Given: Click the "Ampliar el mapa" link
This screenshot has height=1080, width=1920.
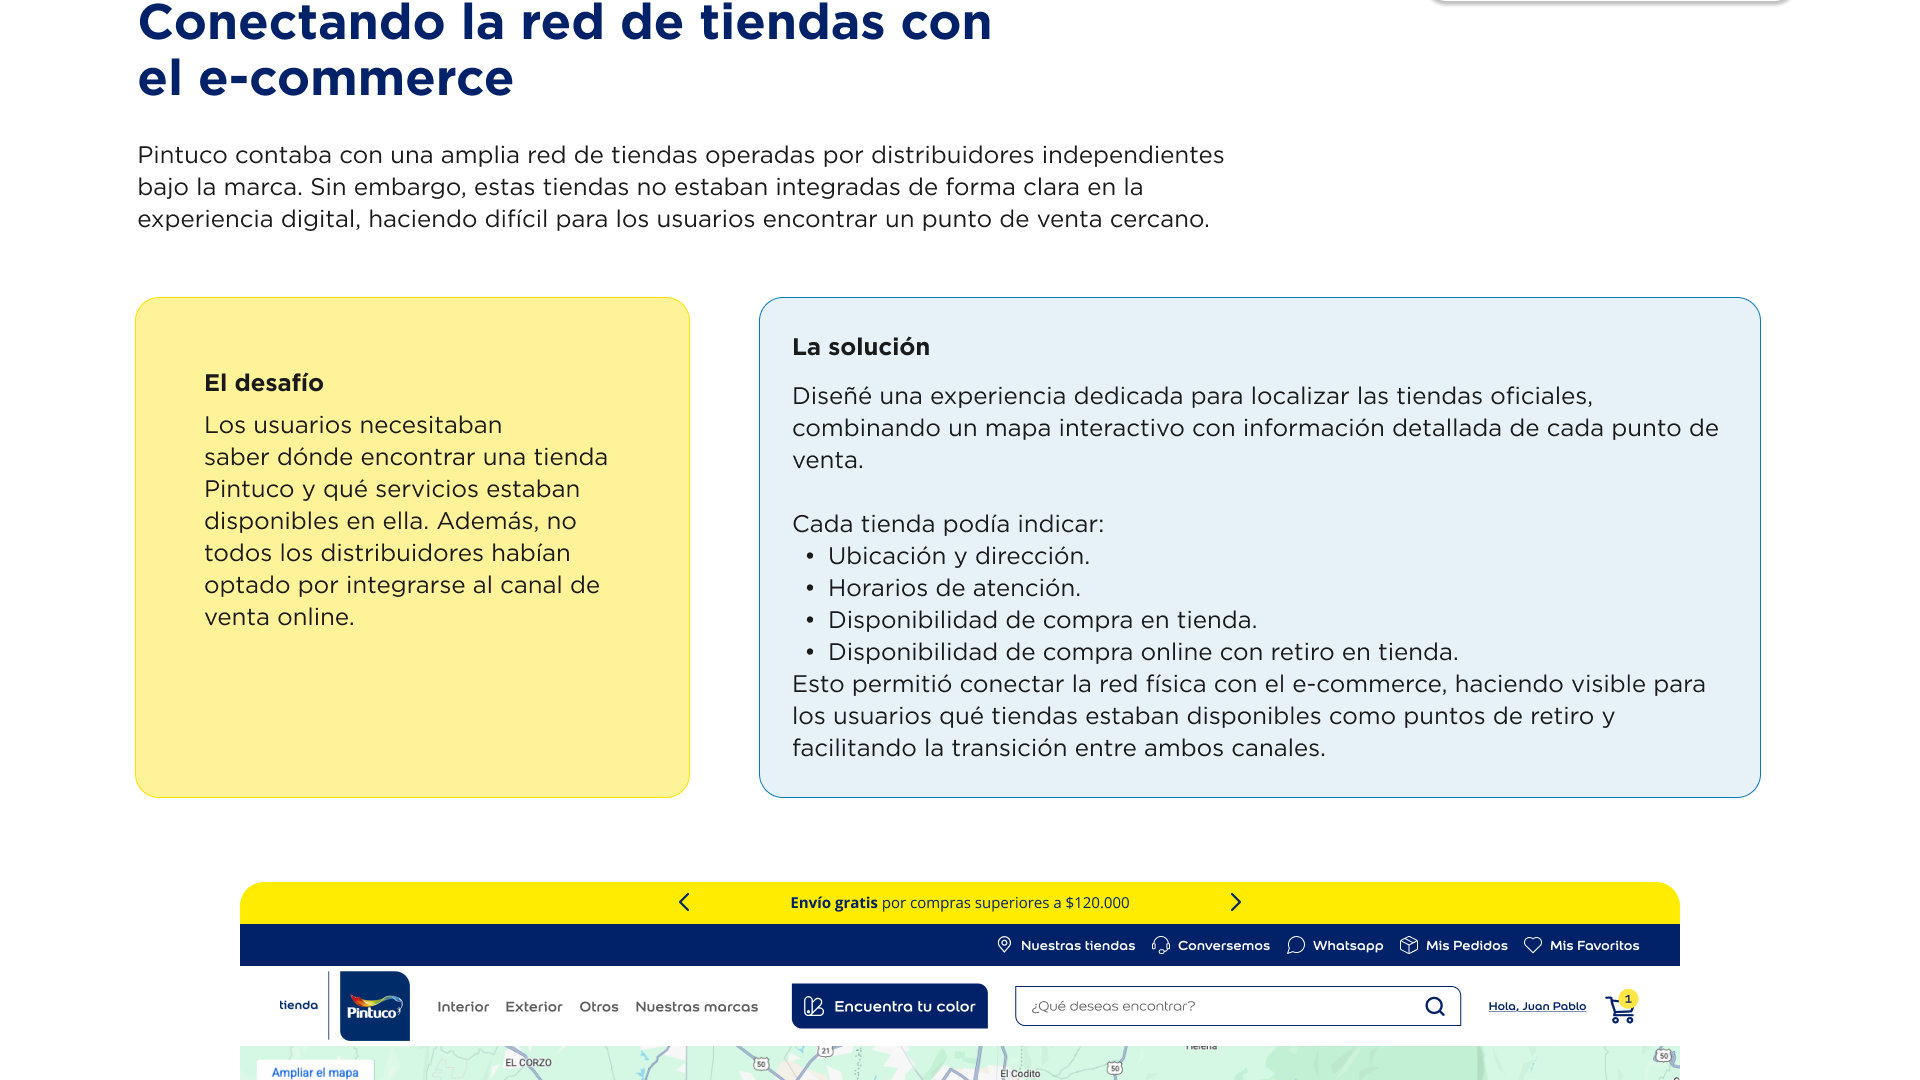Looking at the screenshot, I should 315,1072.
